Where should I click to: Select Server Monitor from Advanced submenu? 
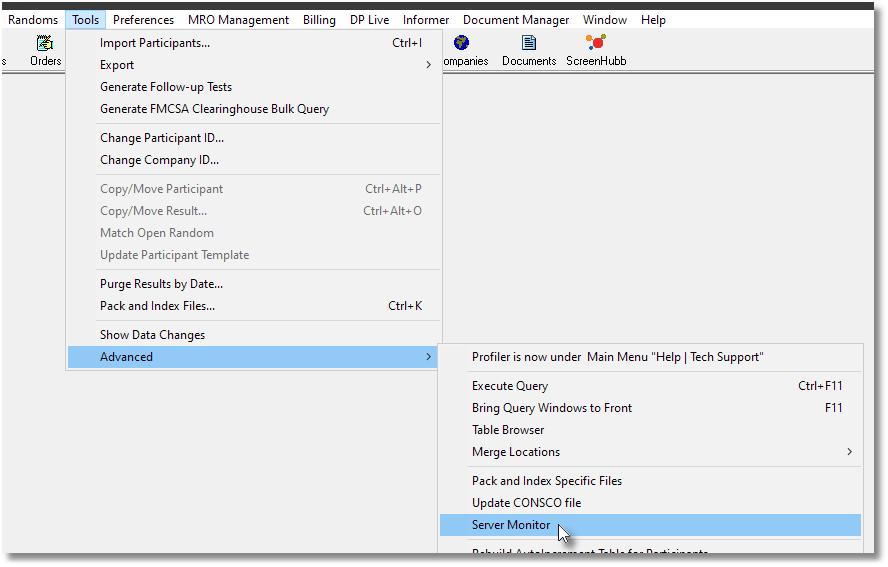[511, 525]
